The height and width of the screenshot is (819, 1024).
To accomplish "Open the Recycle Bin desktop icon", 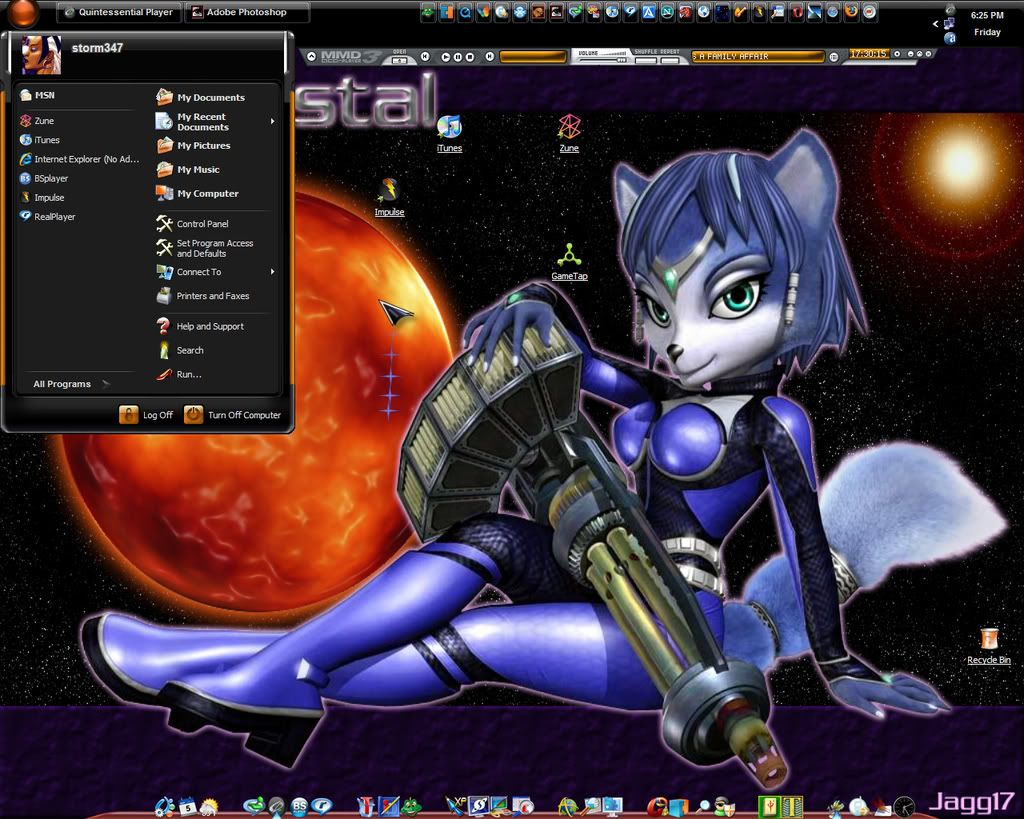I will click(x=989, y=646).
